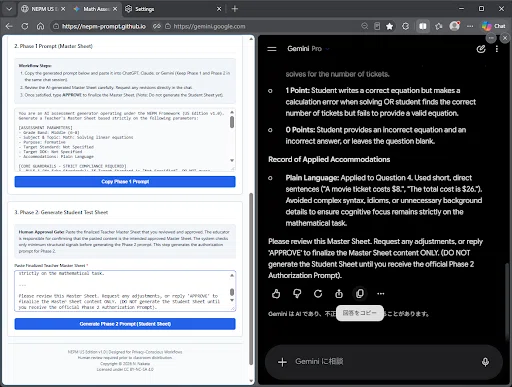512x387 pixels.
Task: Give thumbs down to Gemini response
Action: pyautogui.click(x=297, y=294)
